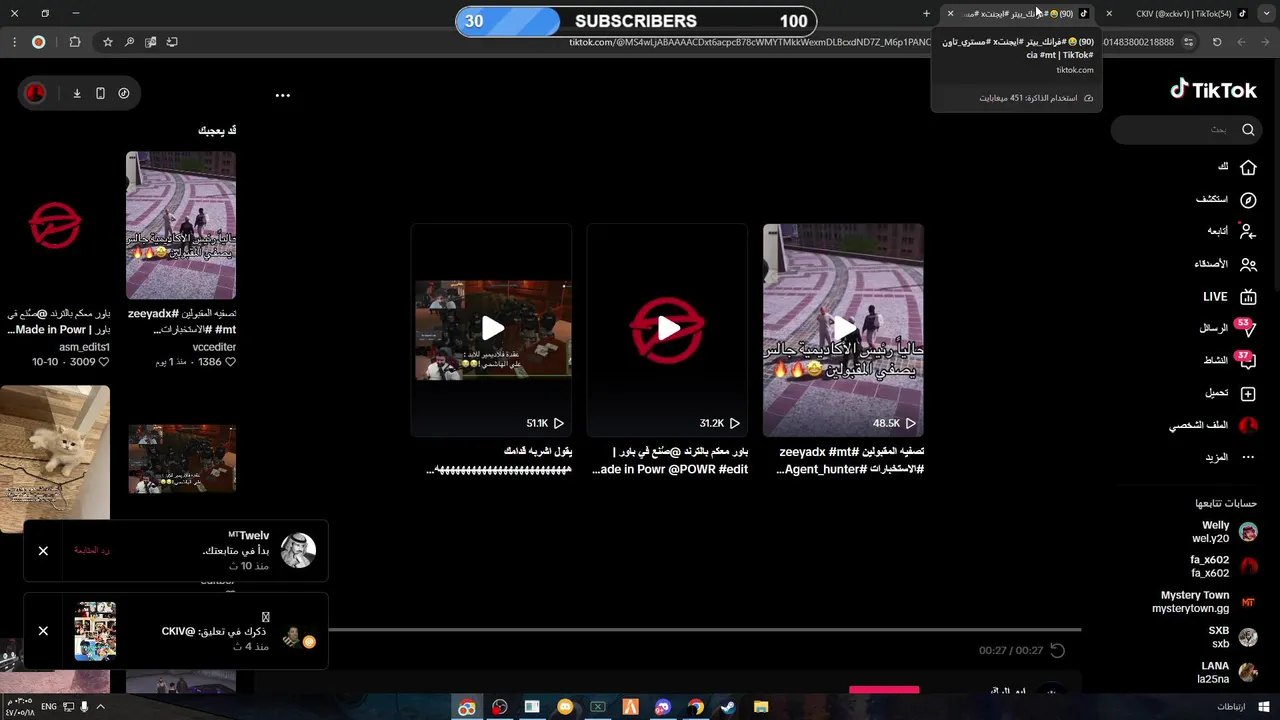Dismiss the MTTwelv follow notification
This screenshot has height=720, width=1280.
coord(43,551)
